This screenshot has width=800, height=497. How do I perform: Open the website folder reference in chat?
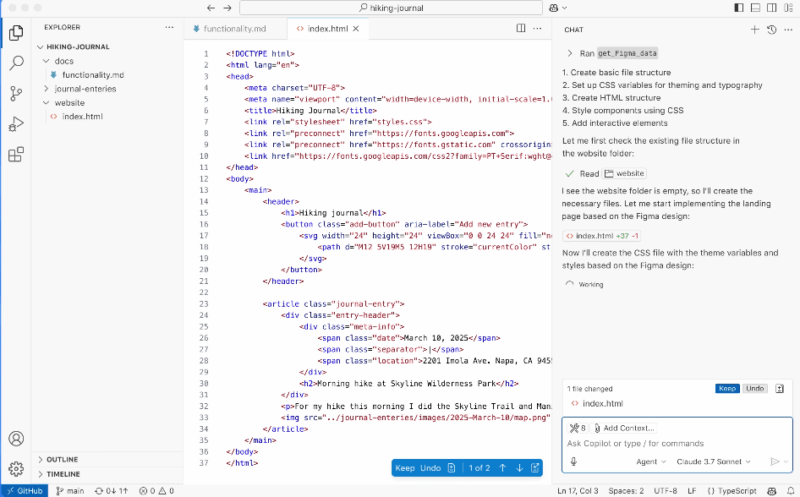tap(624, 173)
